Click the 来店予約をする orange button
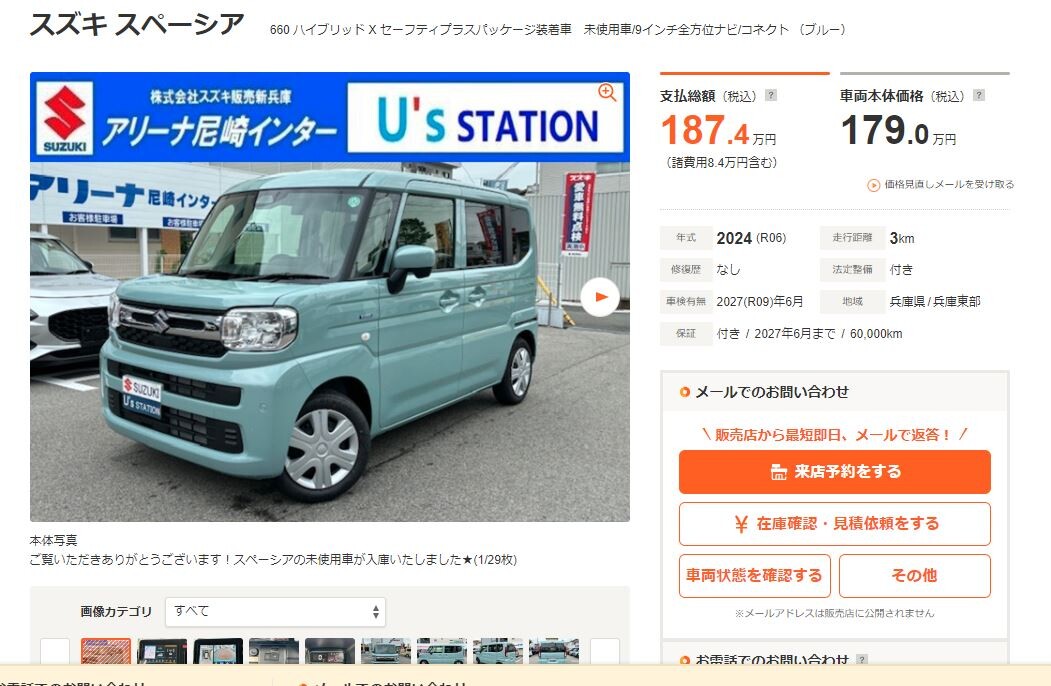 [x=834, y=472]
